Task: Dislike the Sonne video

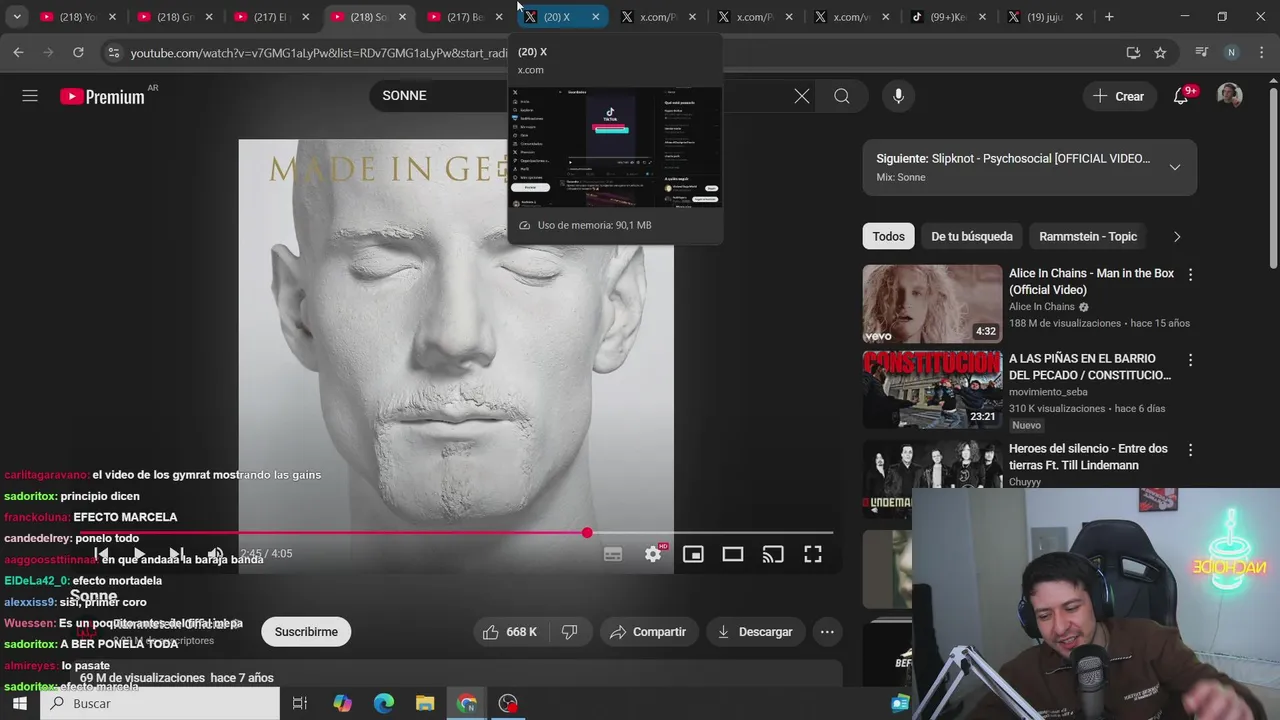Action: (570, 632)
